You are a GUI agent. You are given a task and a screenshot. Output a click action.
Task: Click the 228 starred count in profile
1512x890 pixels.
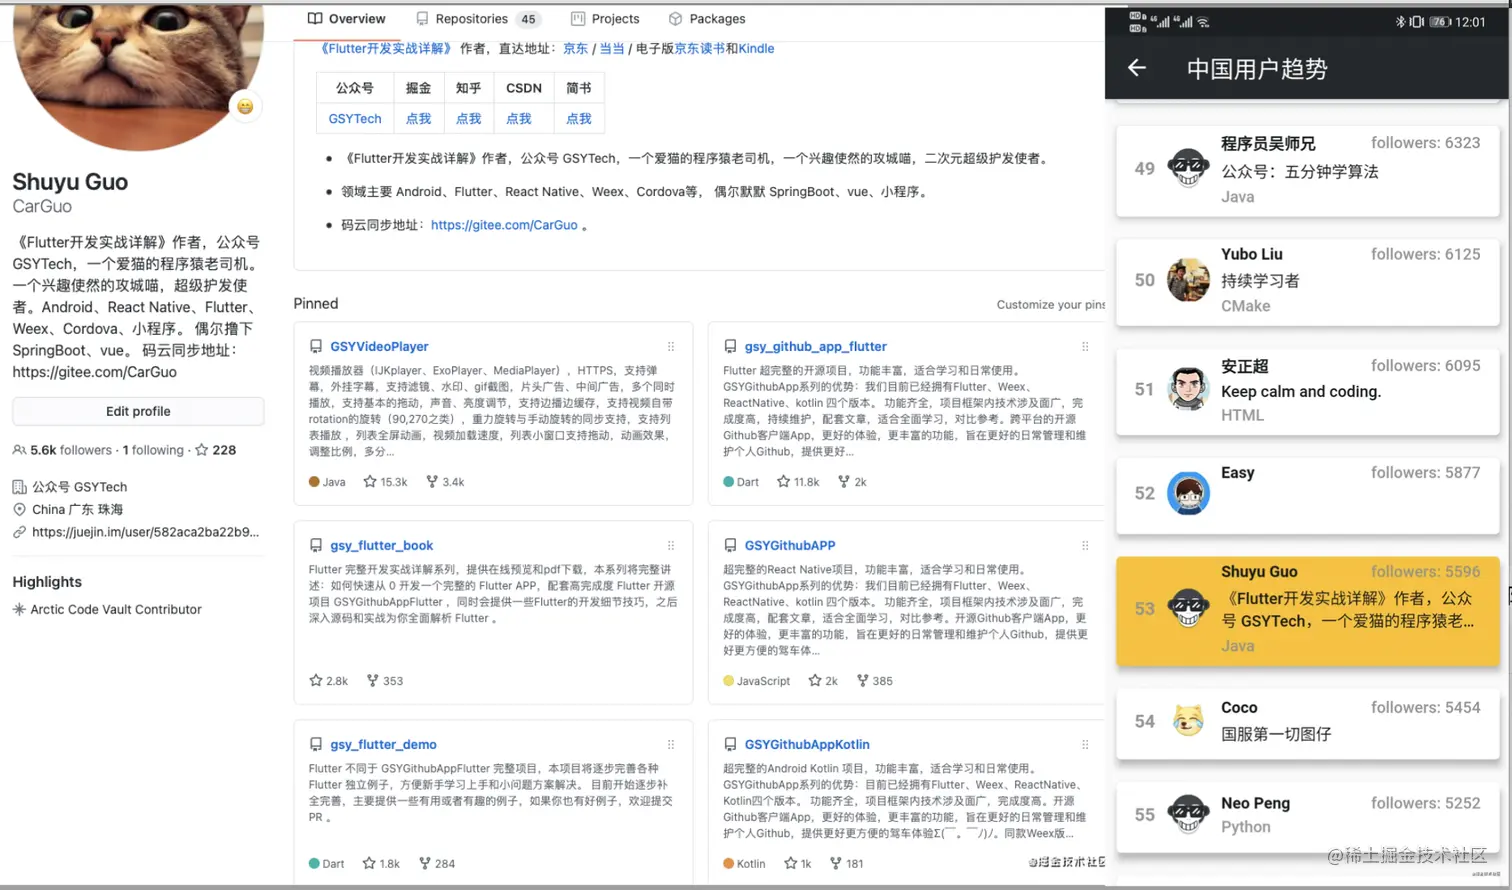point(216,450)
